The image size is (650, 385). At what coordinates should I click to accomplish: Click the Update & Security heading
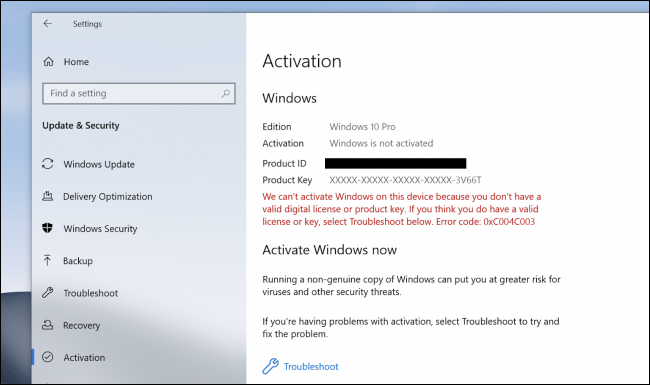[x=81, y=126]
